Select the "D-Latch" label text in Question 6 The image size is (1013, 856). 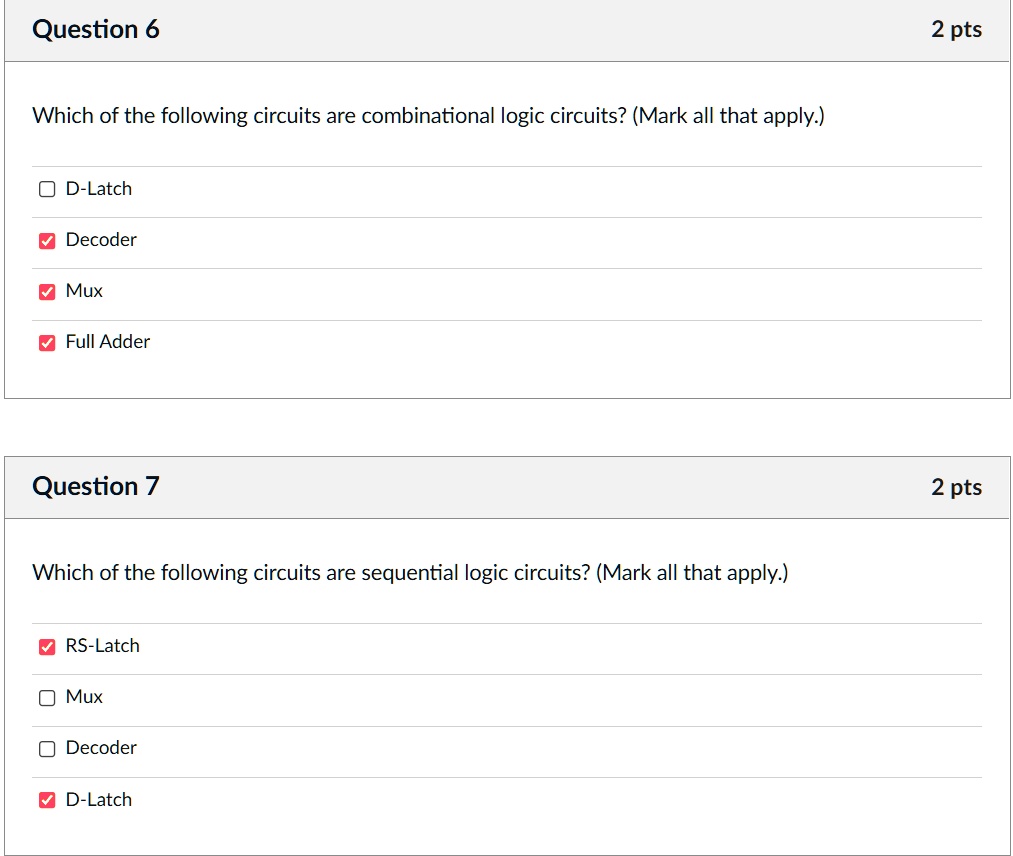(98, 189)
